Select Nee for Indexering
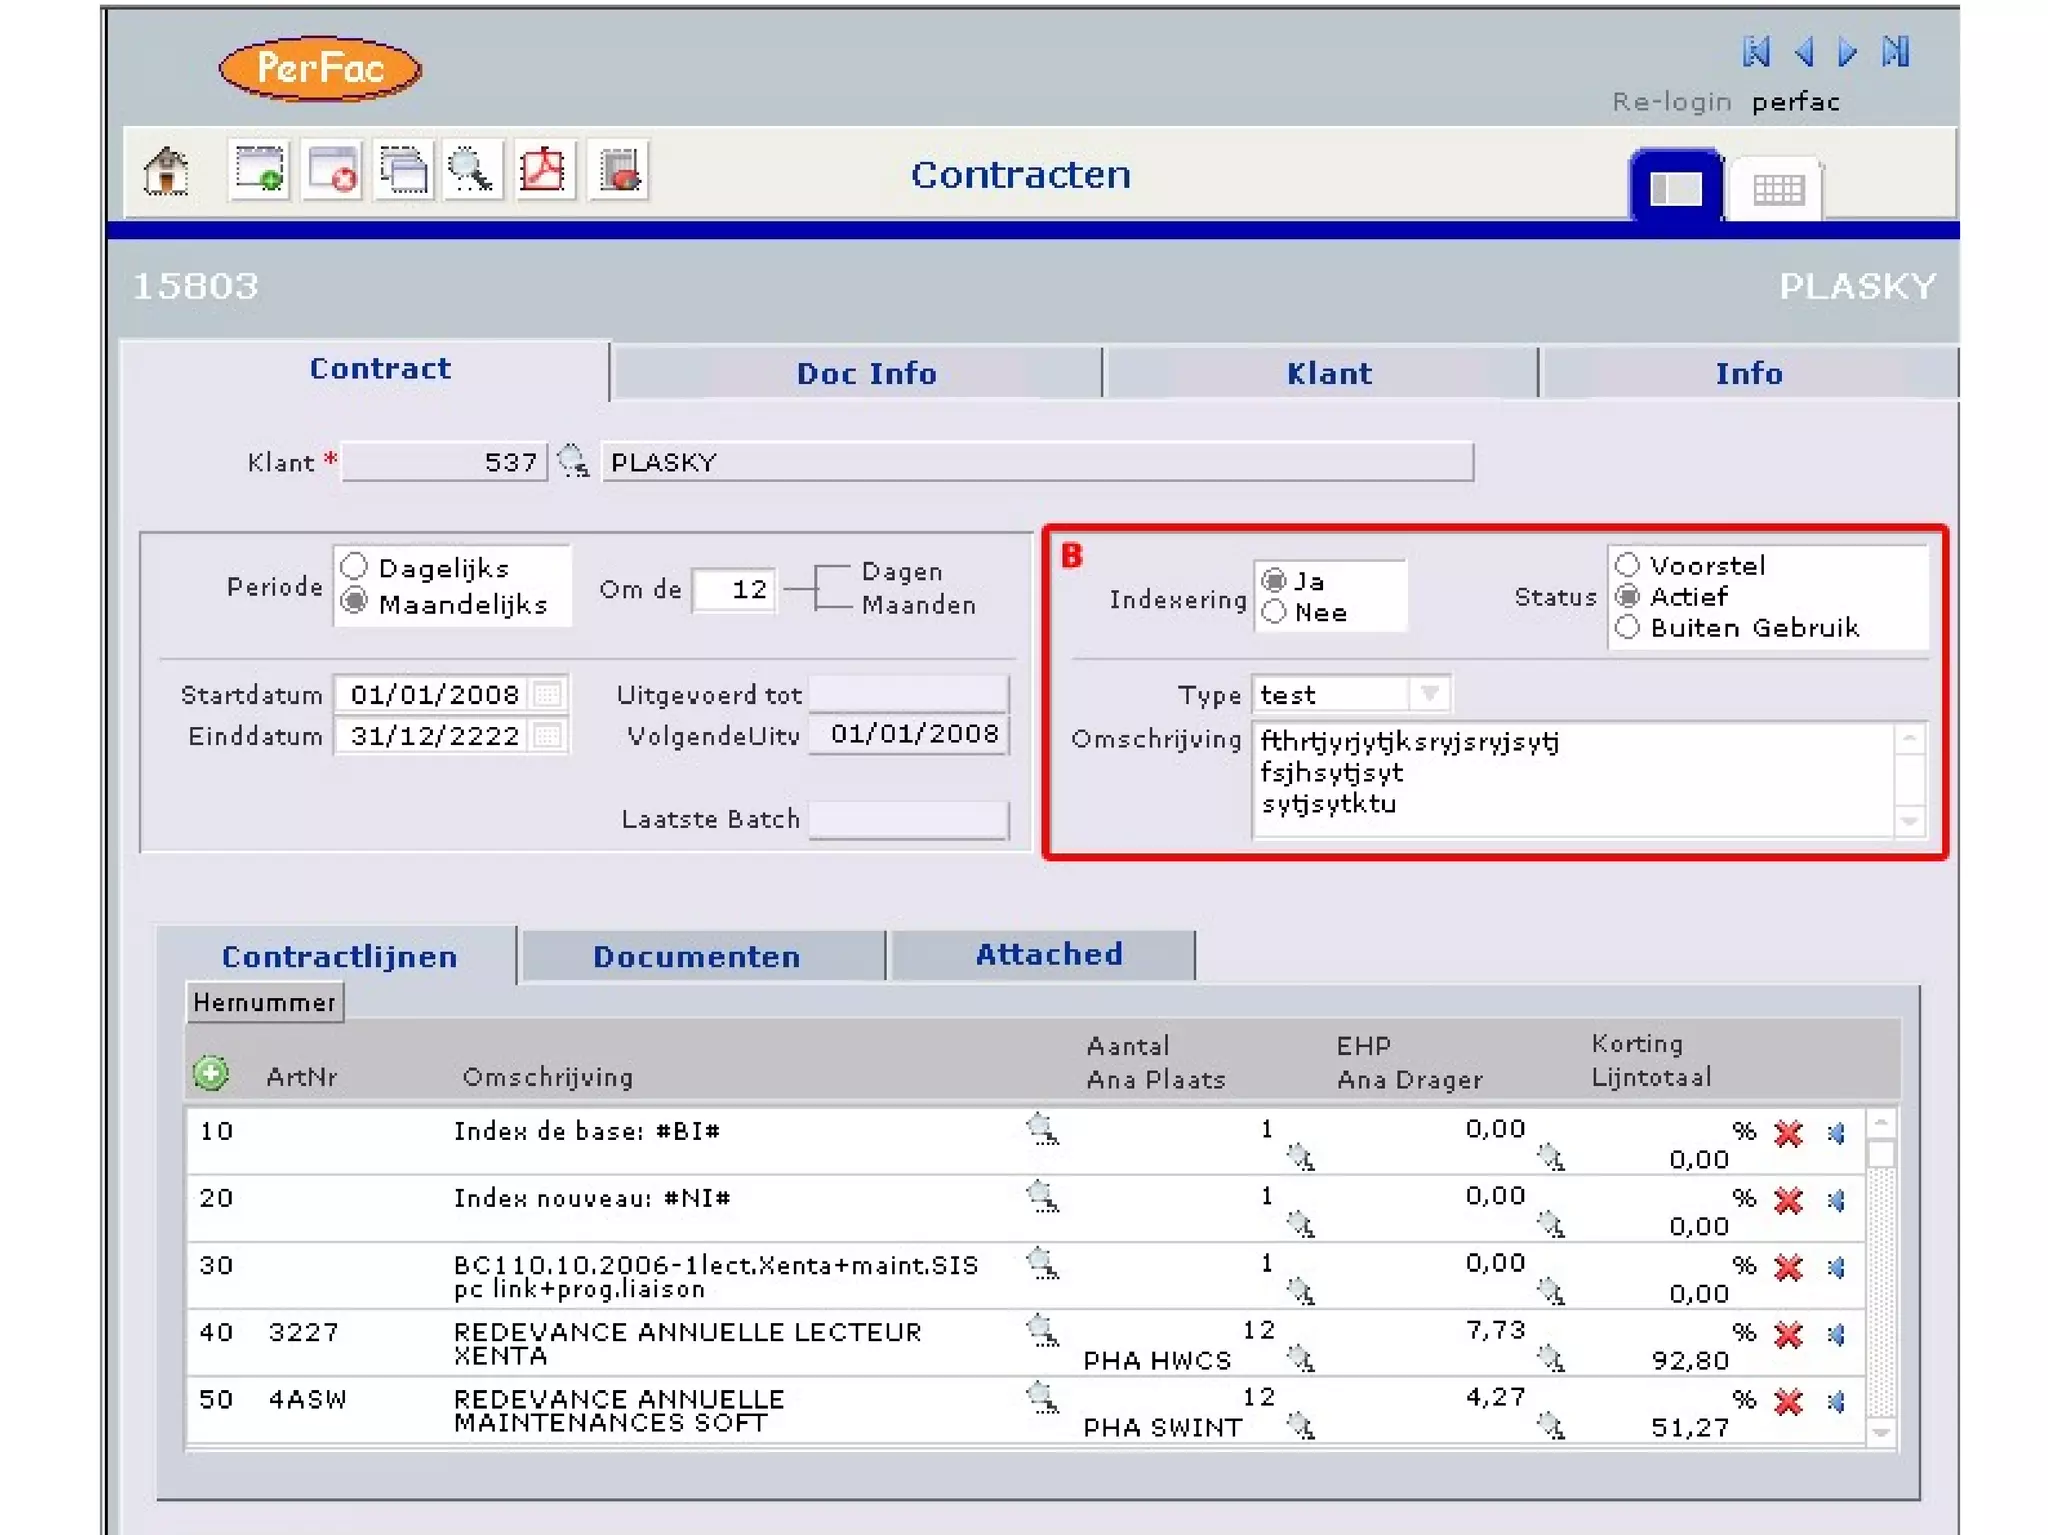2048x1535 pixels. (x=1274, y=612)
